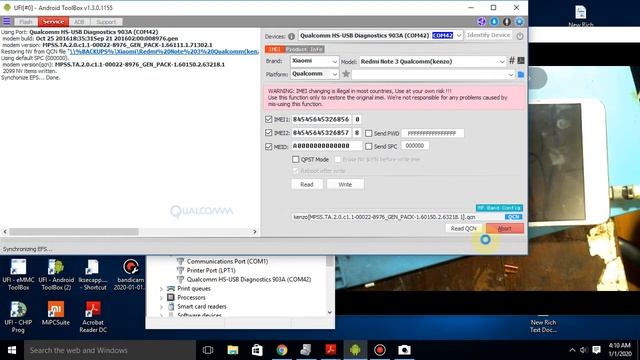Open the Windows Start menu

(12, 350)
